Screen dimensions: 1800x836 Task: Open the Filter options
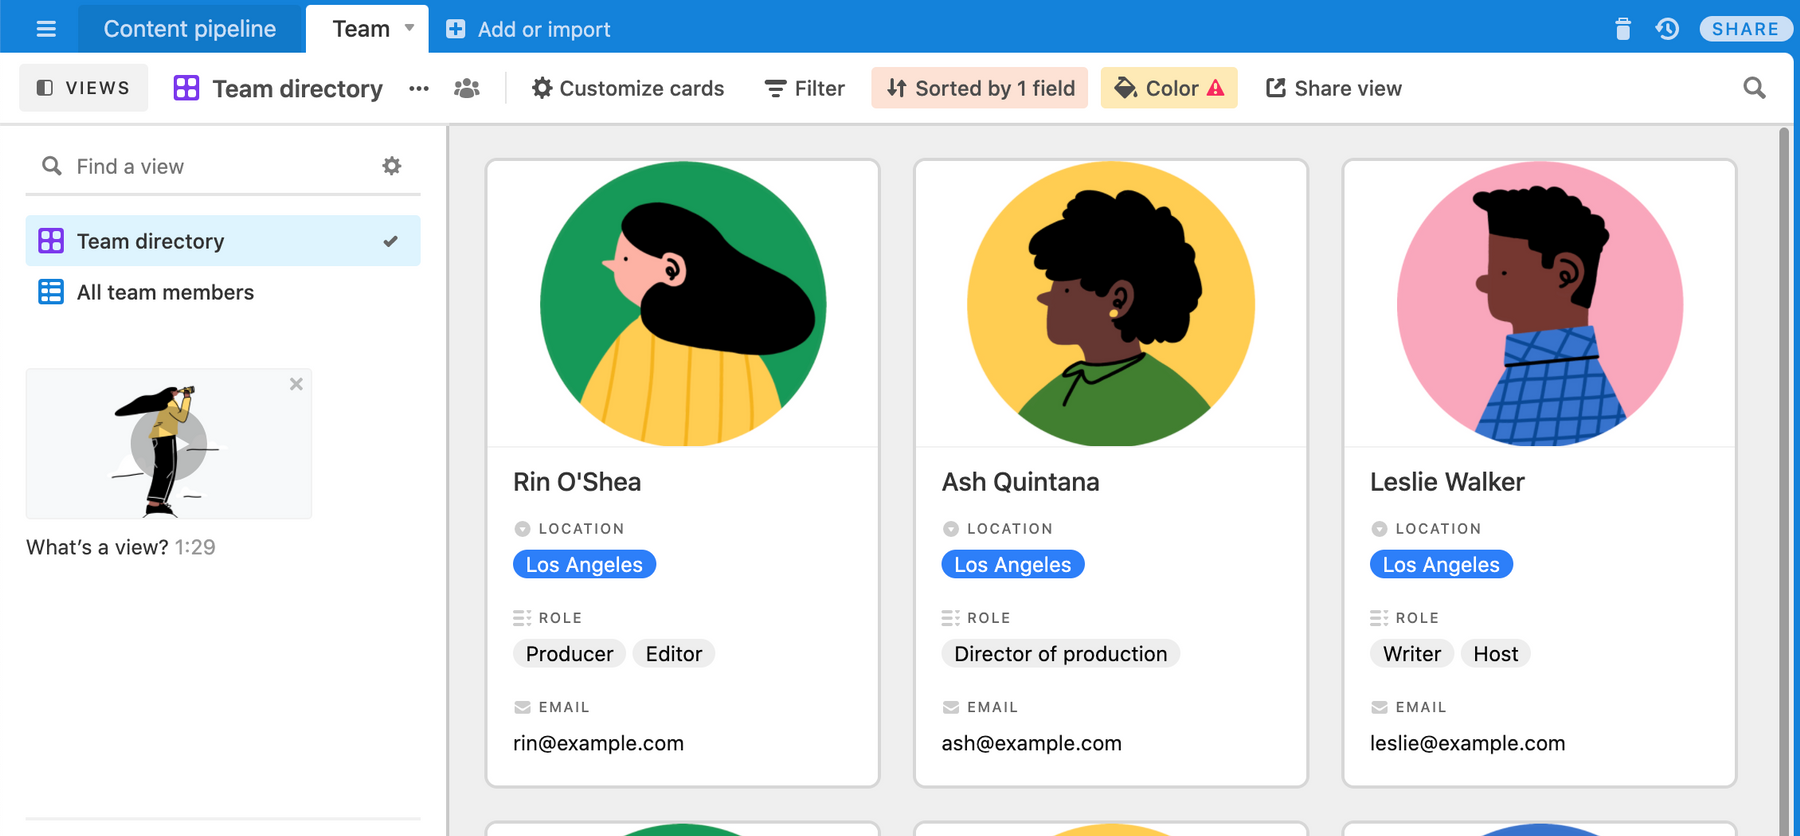804,88
